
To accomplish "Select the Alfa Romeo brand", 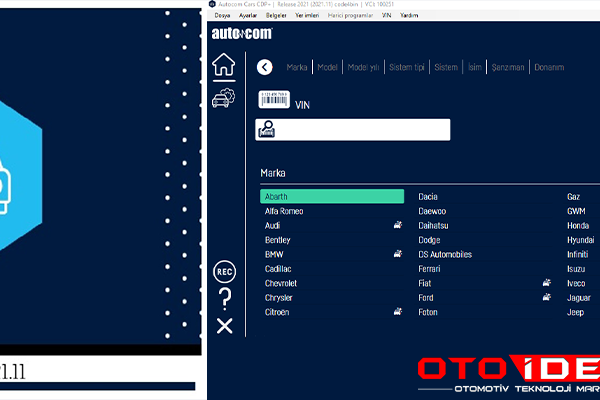I will [x=284, y=211].
